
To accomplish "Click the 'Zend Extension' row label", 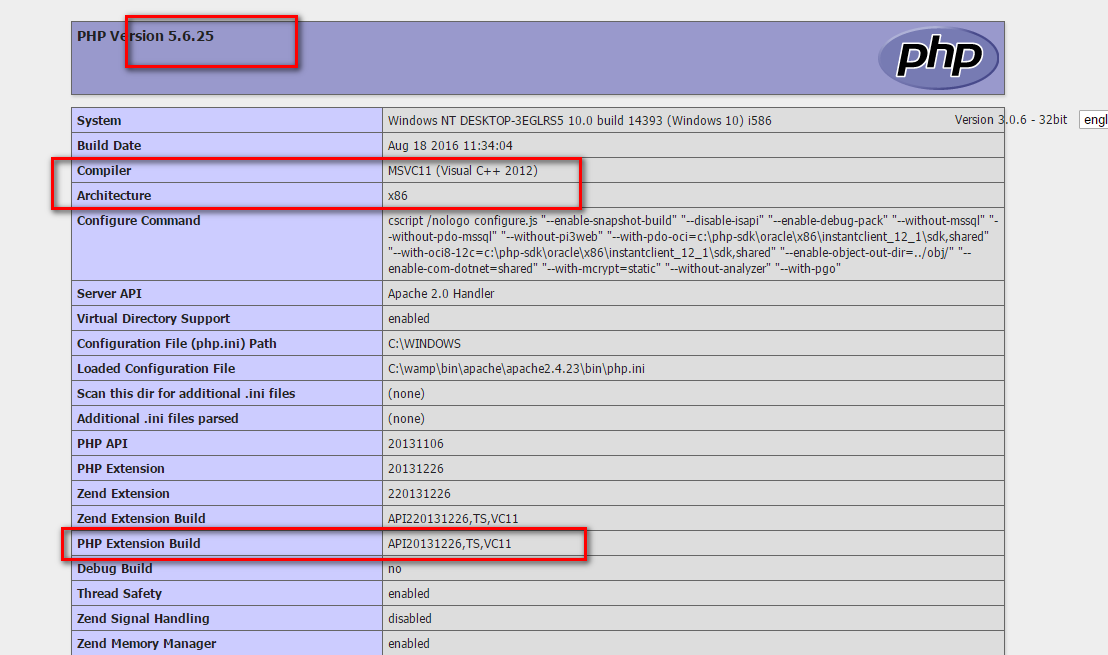I will pyautogui.click(x=123, y=494).
